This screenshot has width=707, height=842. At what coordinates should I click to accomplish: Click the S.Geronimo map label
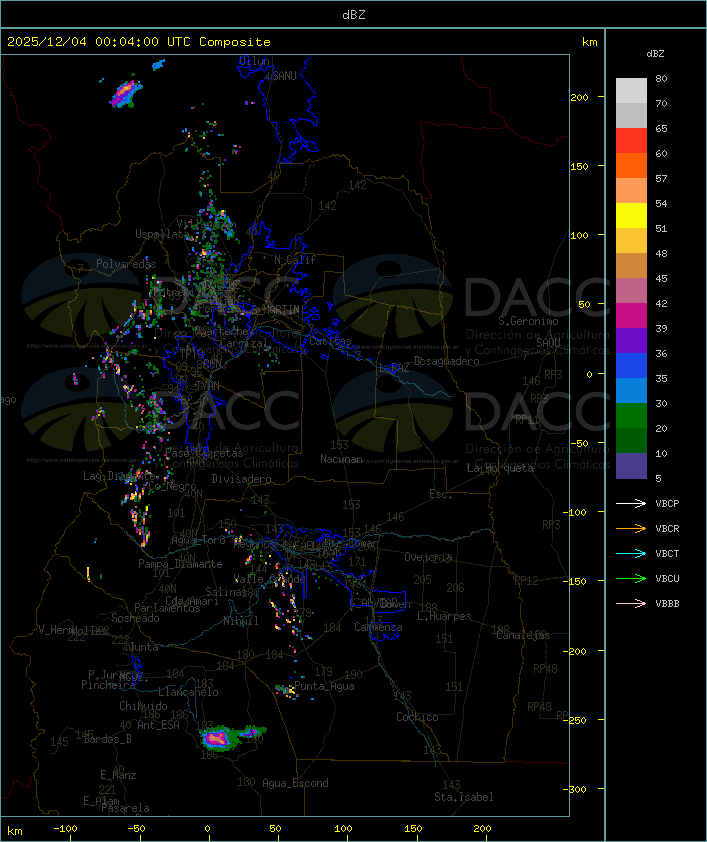coord(528,321)
